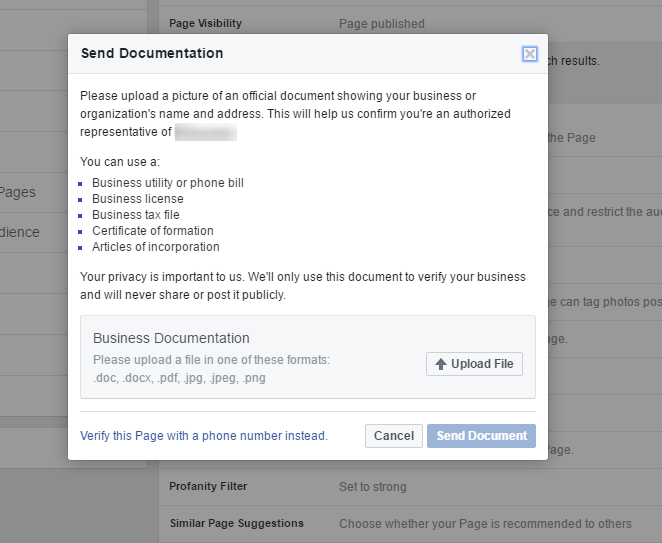Open Verify this Page with a phone number link
This screenshot has height=543, width=662.
click(x=204, y=436)
